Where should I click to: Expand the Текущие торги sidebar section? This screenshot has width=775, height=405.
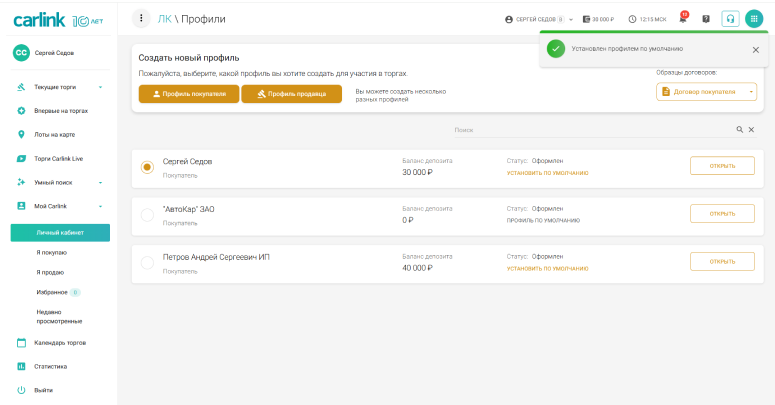pyautogui.click(x=100, y=87)
